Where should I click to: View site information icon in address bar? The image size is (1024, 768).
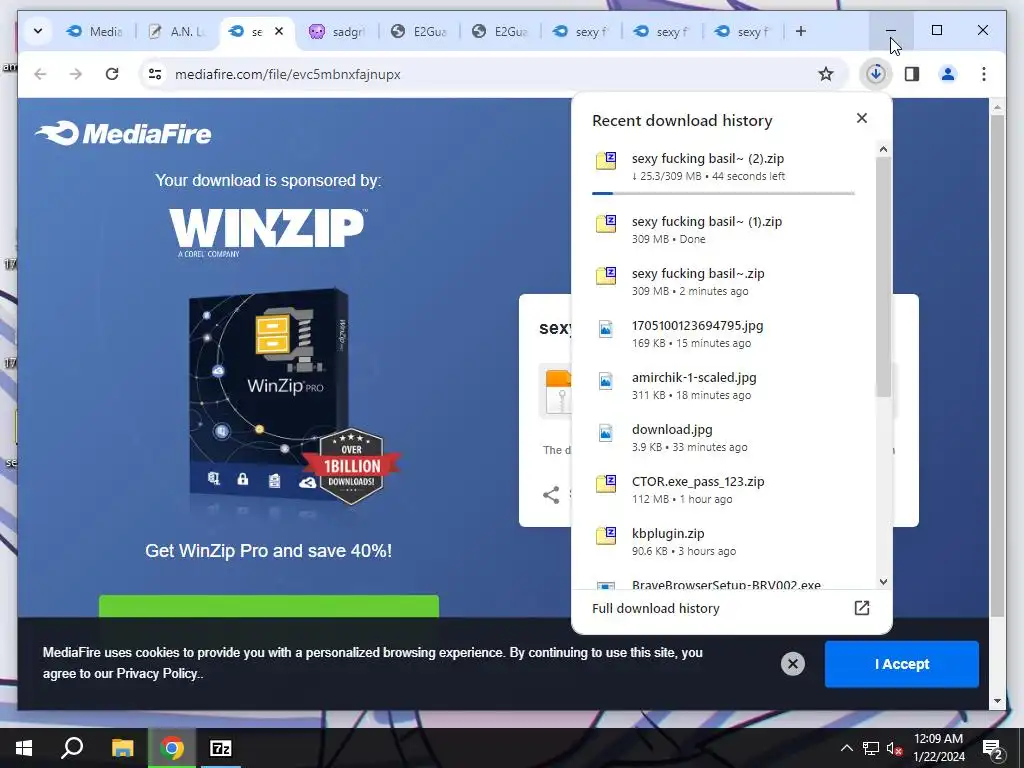155,74
